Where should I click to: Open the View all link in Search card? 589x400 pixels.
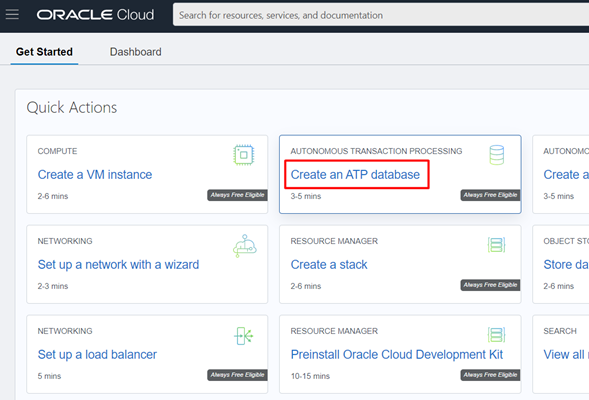coord(566,355)
